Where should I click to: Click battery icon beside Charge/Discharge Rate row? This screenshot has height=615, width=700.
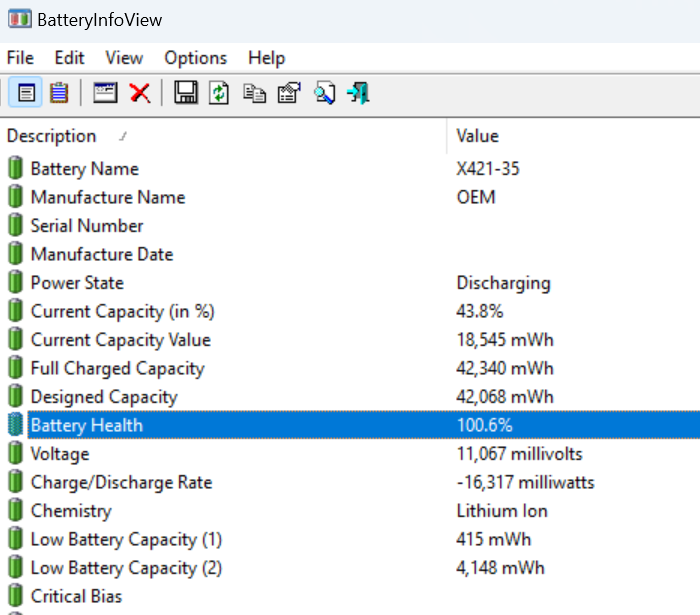click(16, 482)
